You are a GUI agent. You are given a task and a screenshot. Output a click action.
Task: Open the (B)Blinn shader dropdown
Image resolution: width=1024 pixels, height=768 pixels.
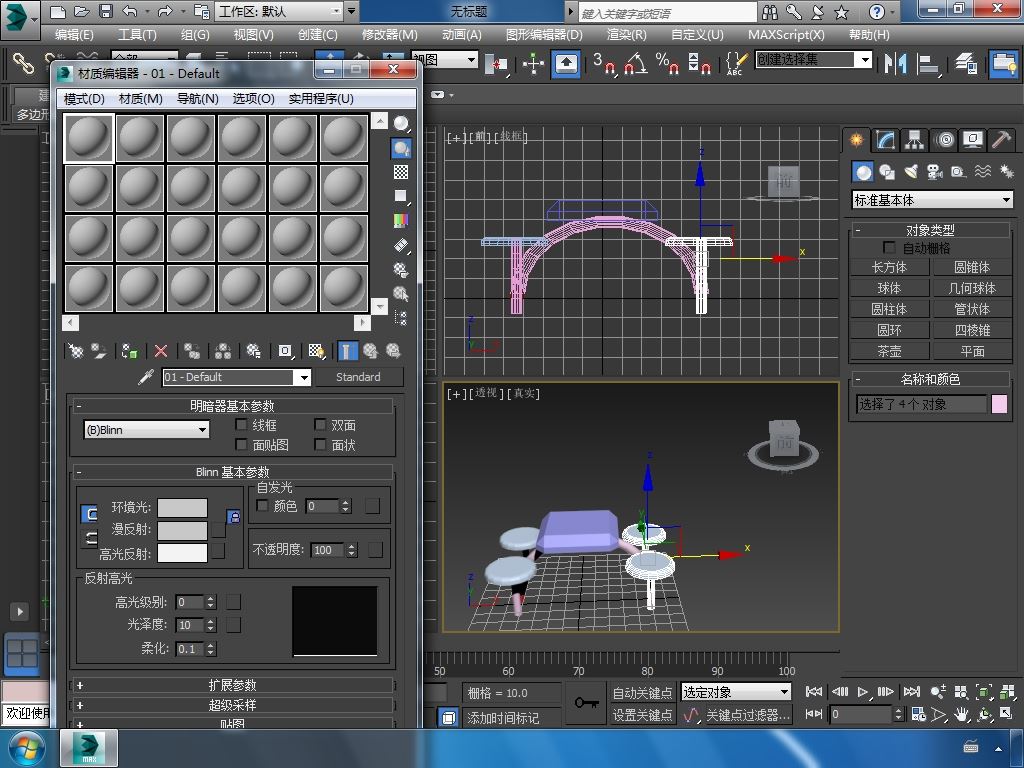(x=146, y=430)
